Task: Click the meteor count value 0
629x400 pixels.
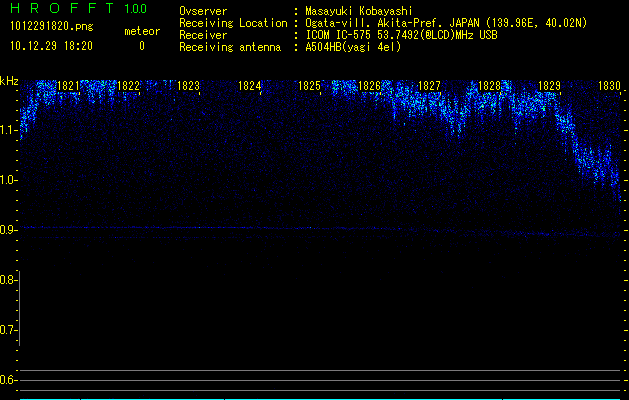Action: (142, 46)
